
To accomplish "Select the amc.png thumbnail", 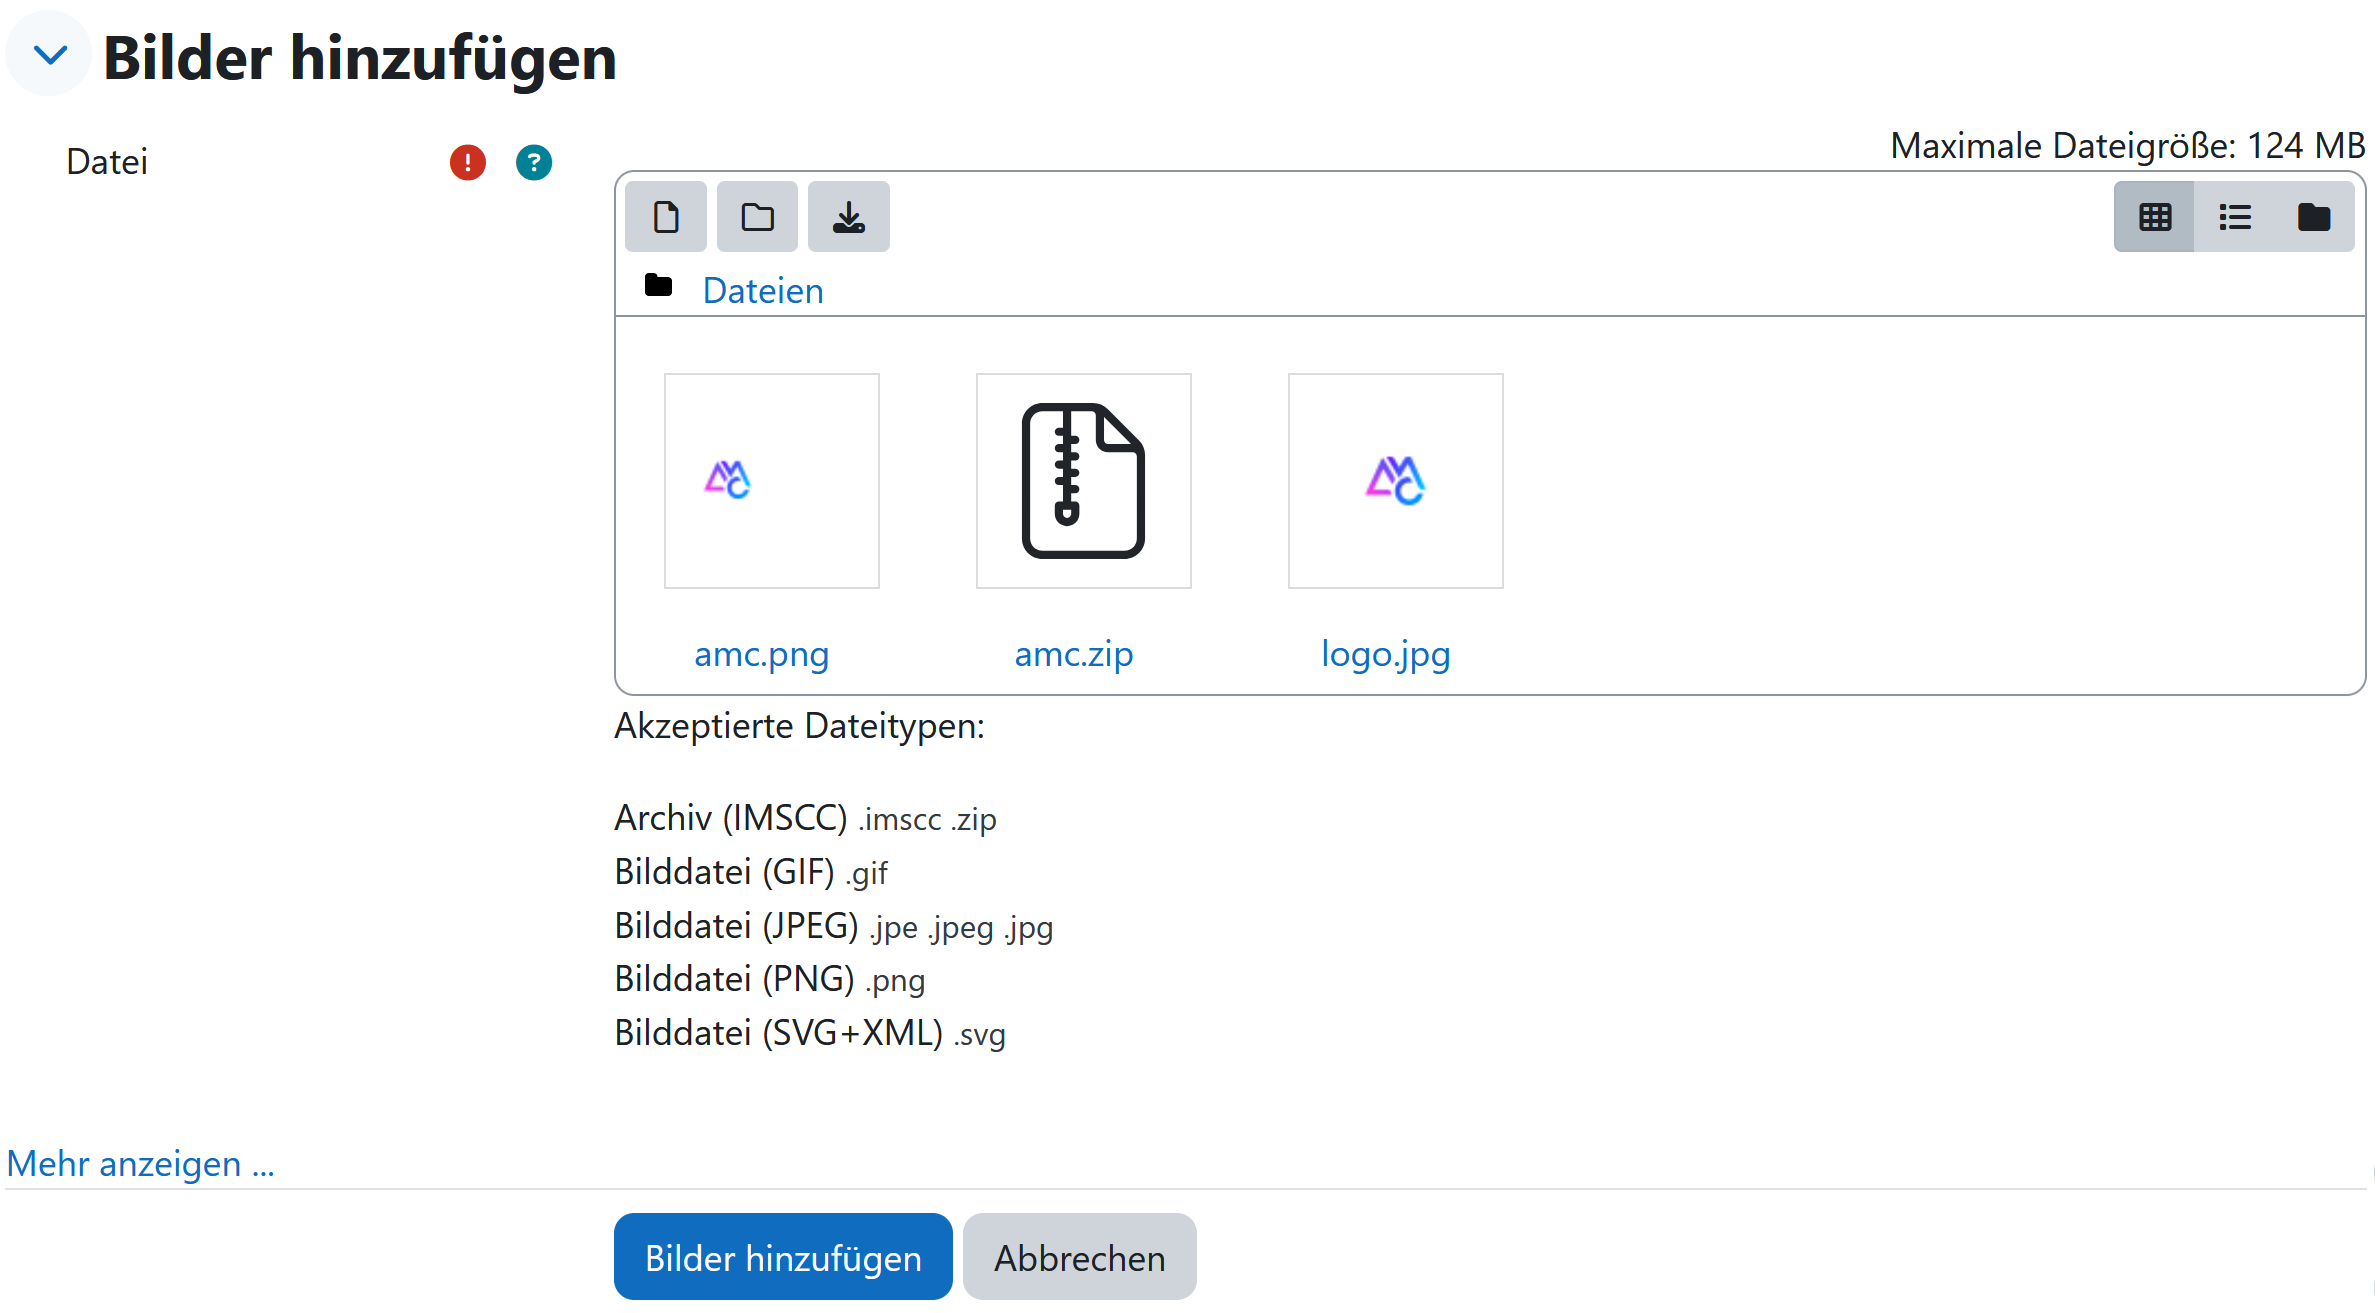I will (x=772, y=481).
